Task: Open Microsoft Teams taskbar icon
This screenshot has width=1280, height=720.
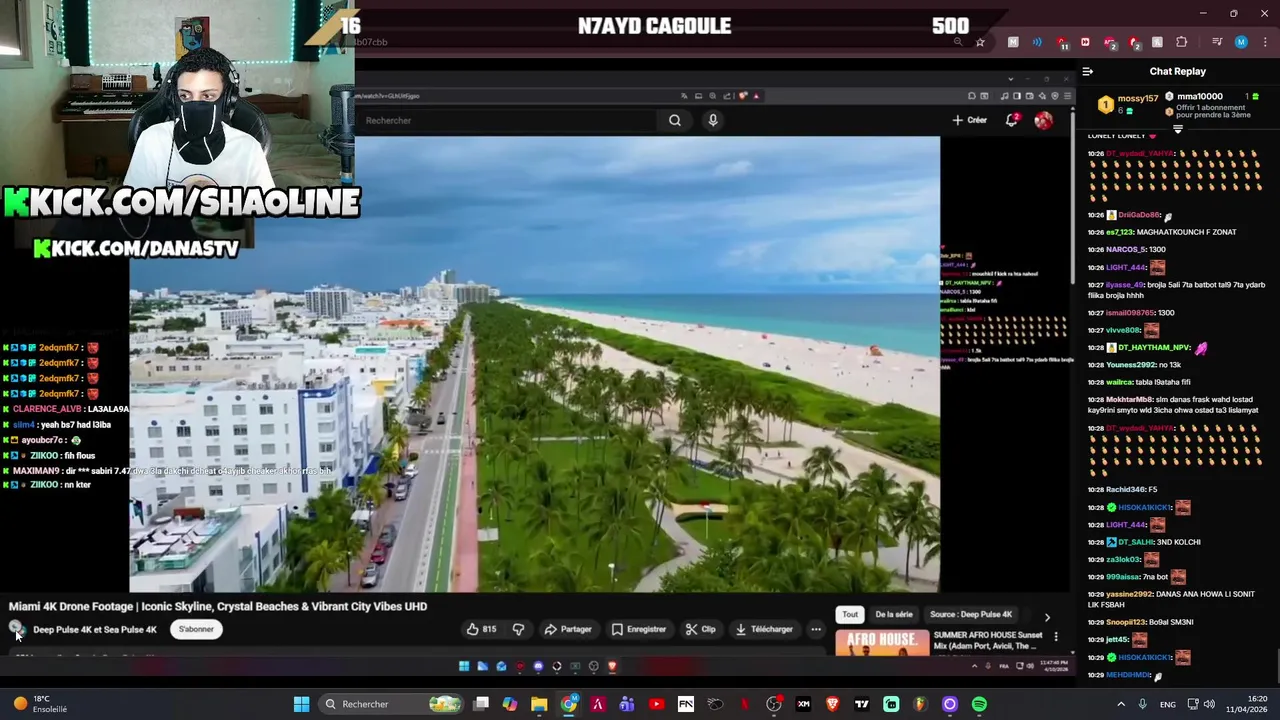Action: (627, 704)
